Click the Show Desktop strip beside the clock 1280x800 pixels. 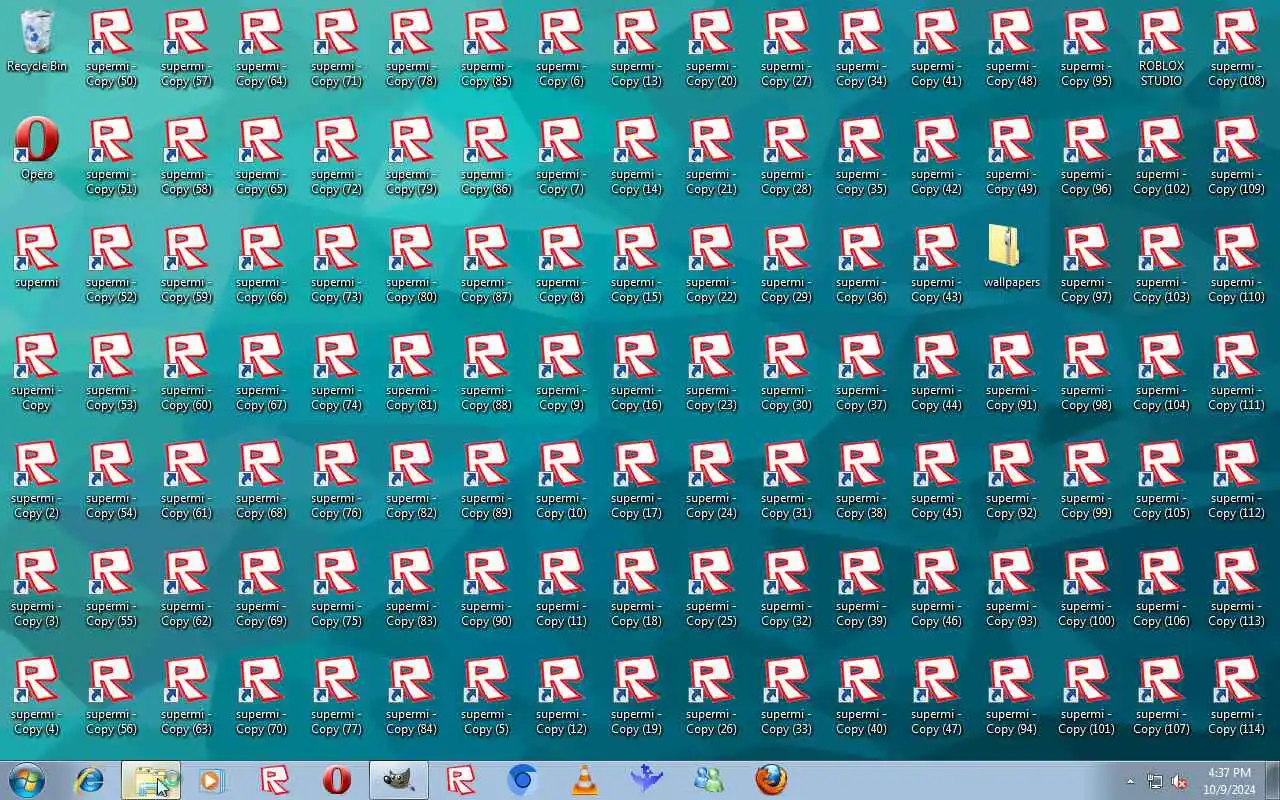click(1272, 780)
